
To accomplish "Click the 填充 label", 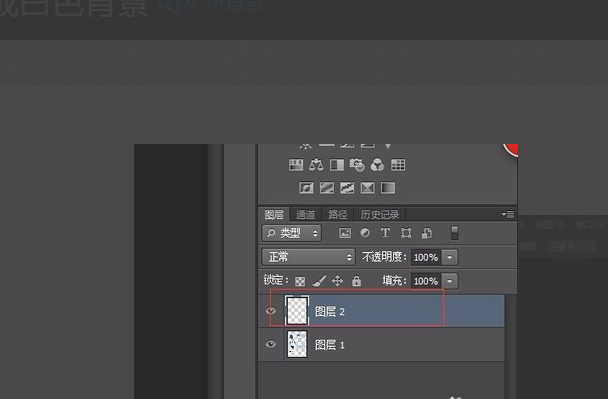I will click(394, 280).
